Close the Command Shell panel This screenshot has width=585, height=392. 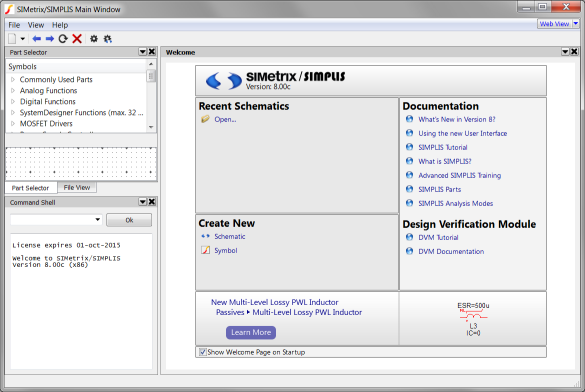tap(152, 202)
